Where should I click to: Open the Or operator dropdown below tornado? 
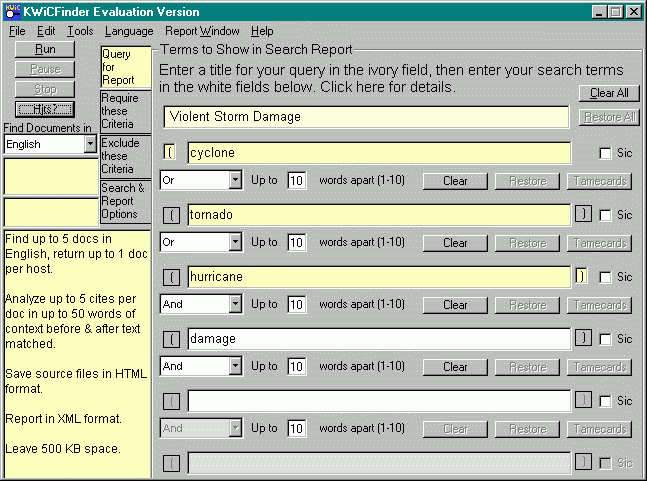pyautogui.click(x=235, y=242)
